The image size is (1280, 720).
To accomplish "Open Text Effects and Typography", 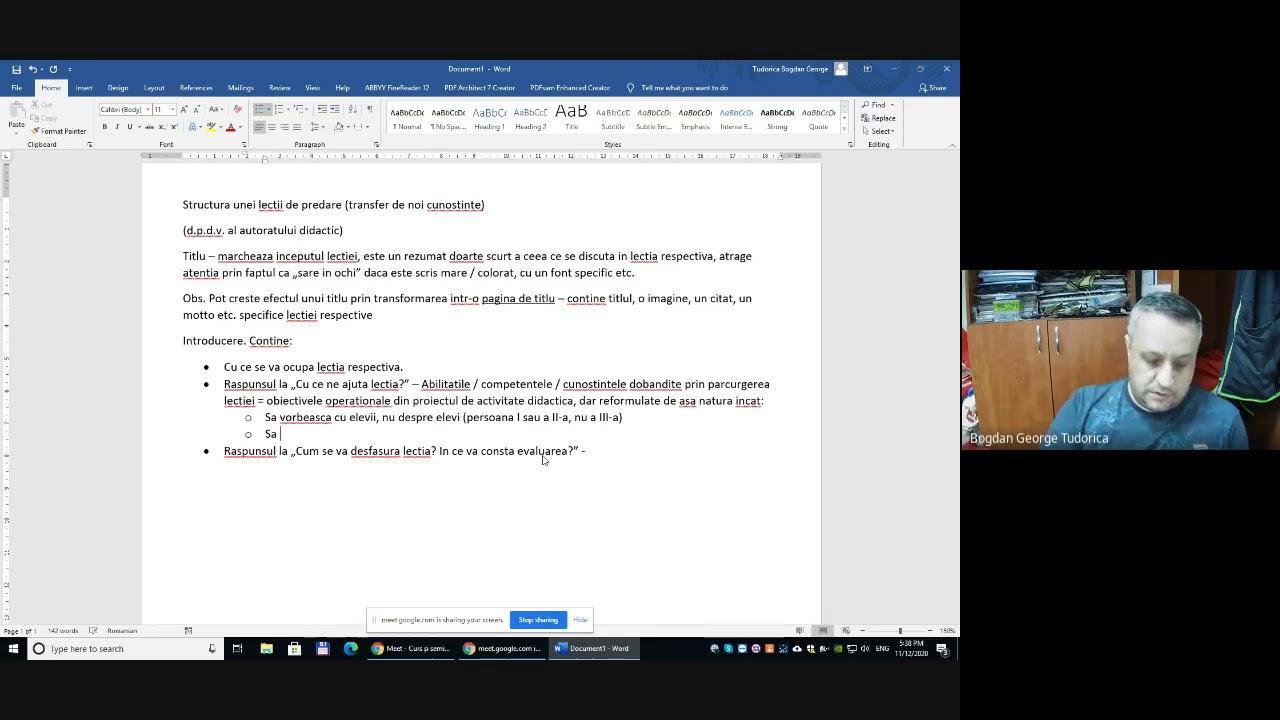I will 193,127.
